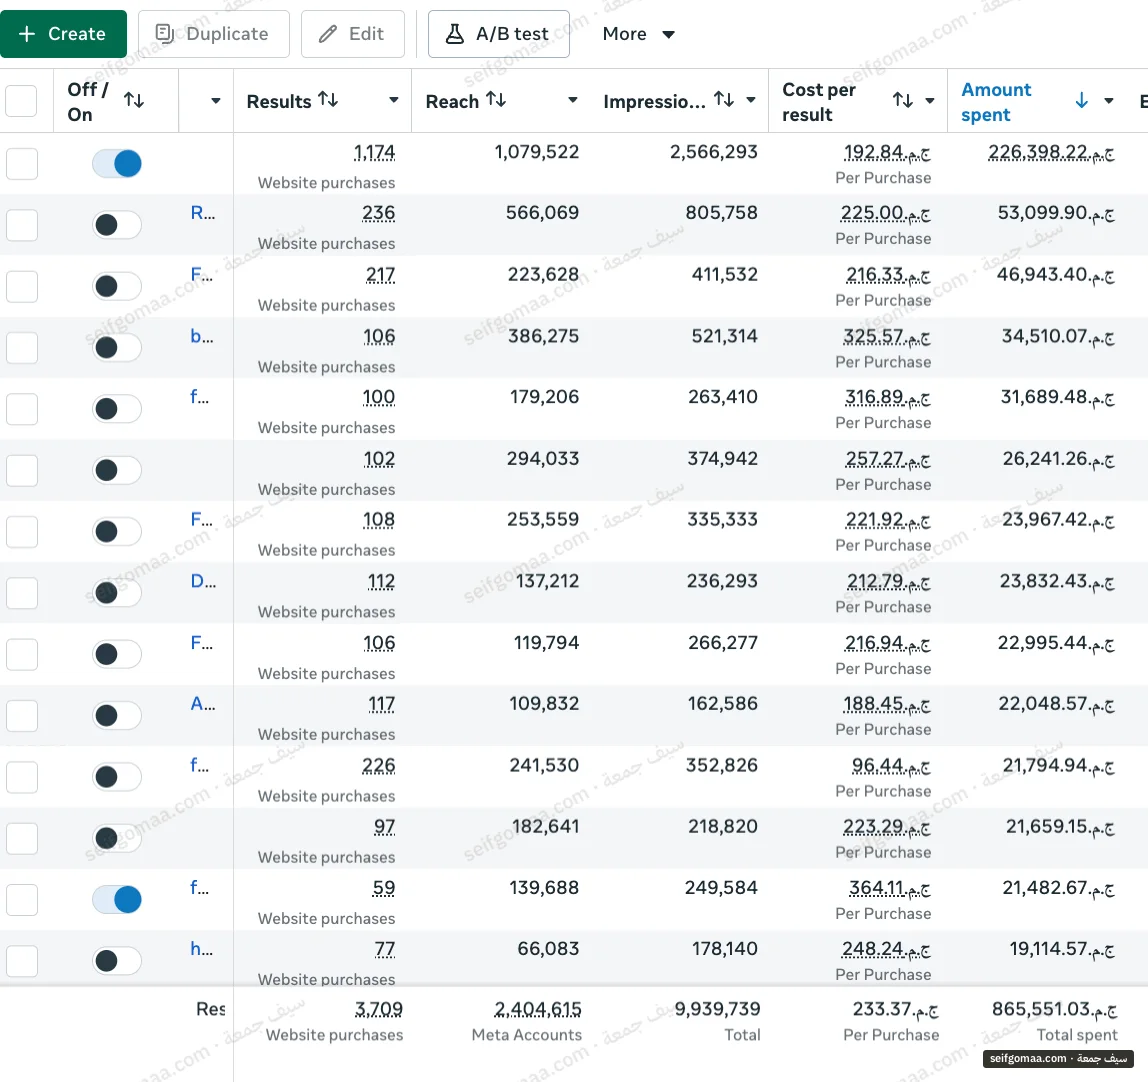Open the campaign link starting with A
The height and width of the screenshot is (1082, 1148).
click(x=203, y=704)
